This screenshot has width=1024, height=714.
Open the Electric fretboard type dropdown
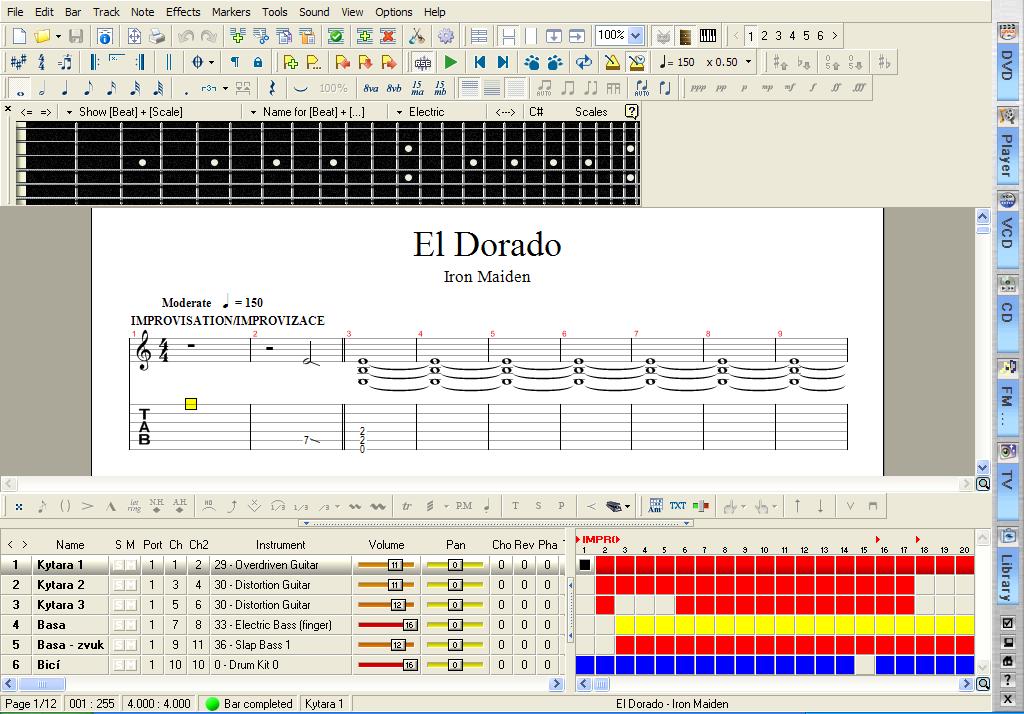(x=399, y=112)
